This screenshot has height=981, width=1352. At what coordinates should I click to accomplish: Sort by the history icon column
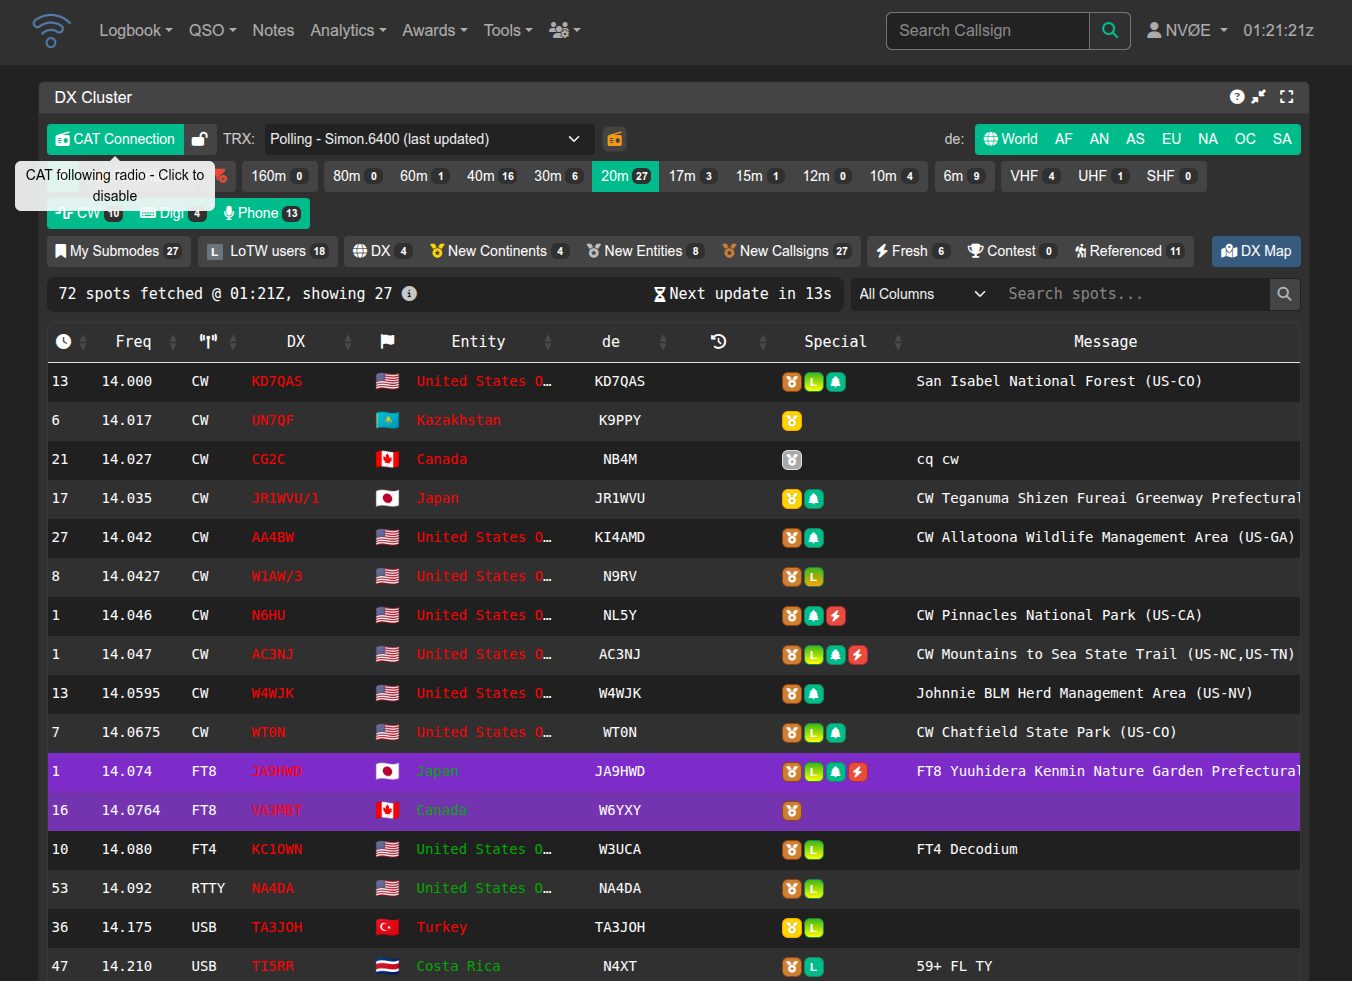pyautogui.click(x=718, y=342)
